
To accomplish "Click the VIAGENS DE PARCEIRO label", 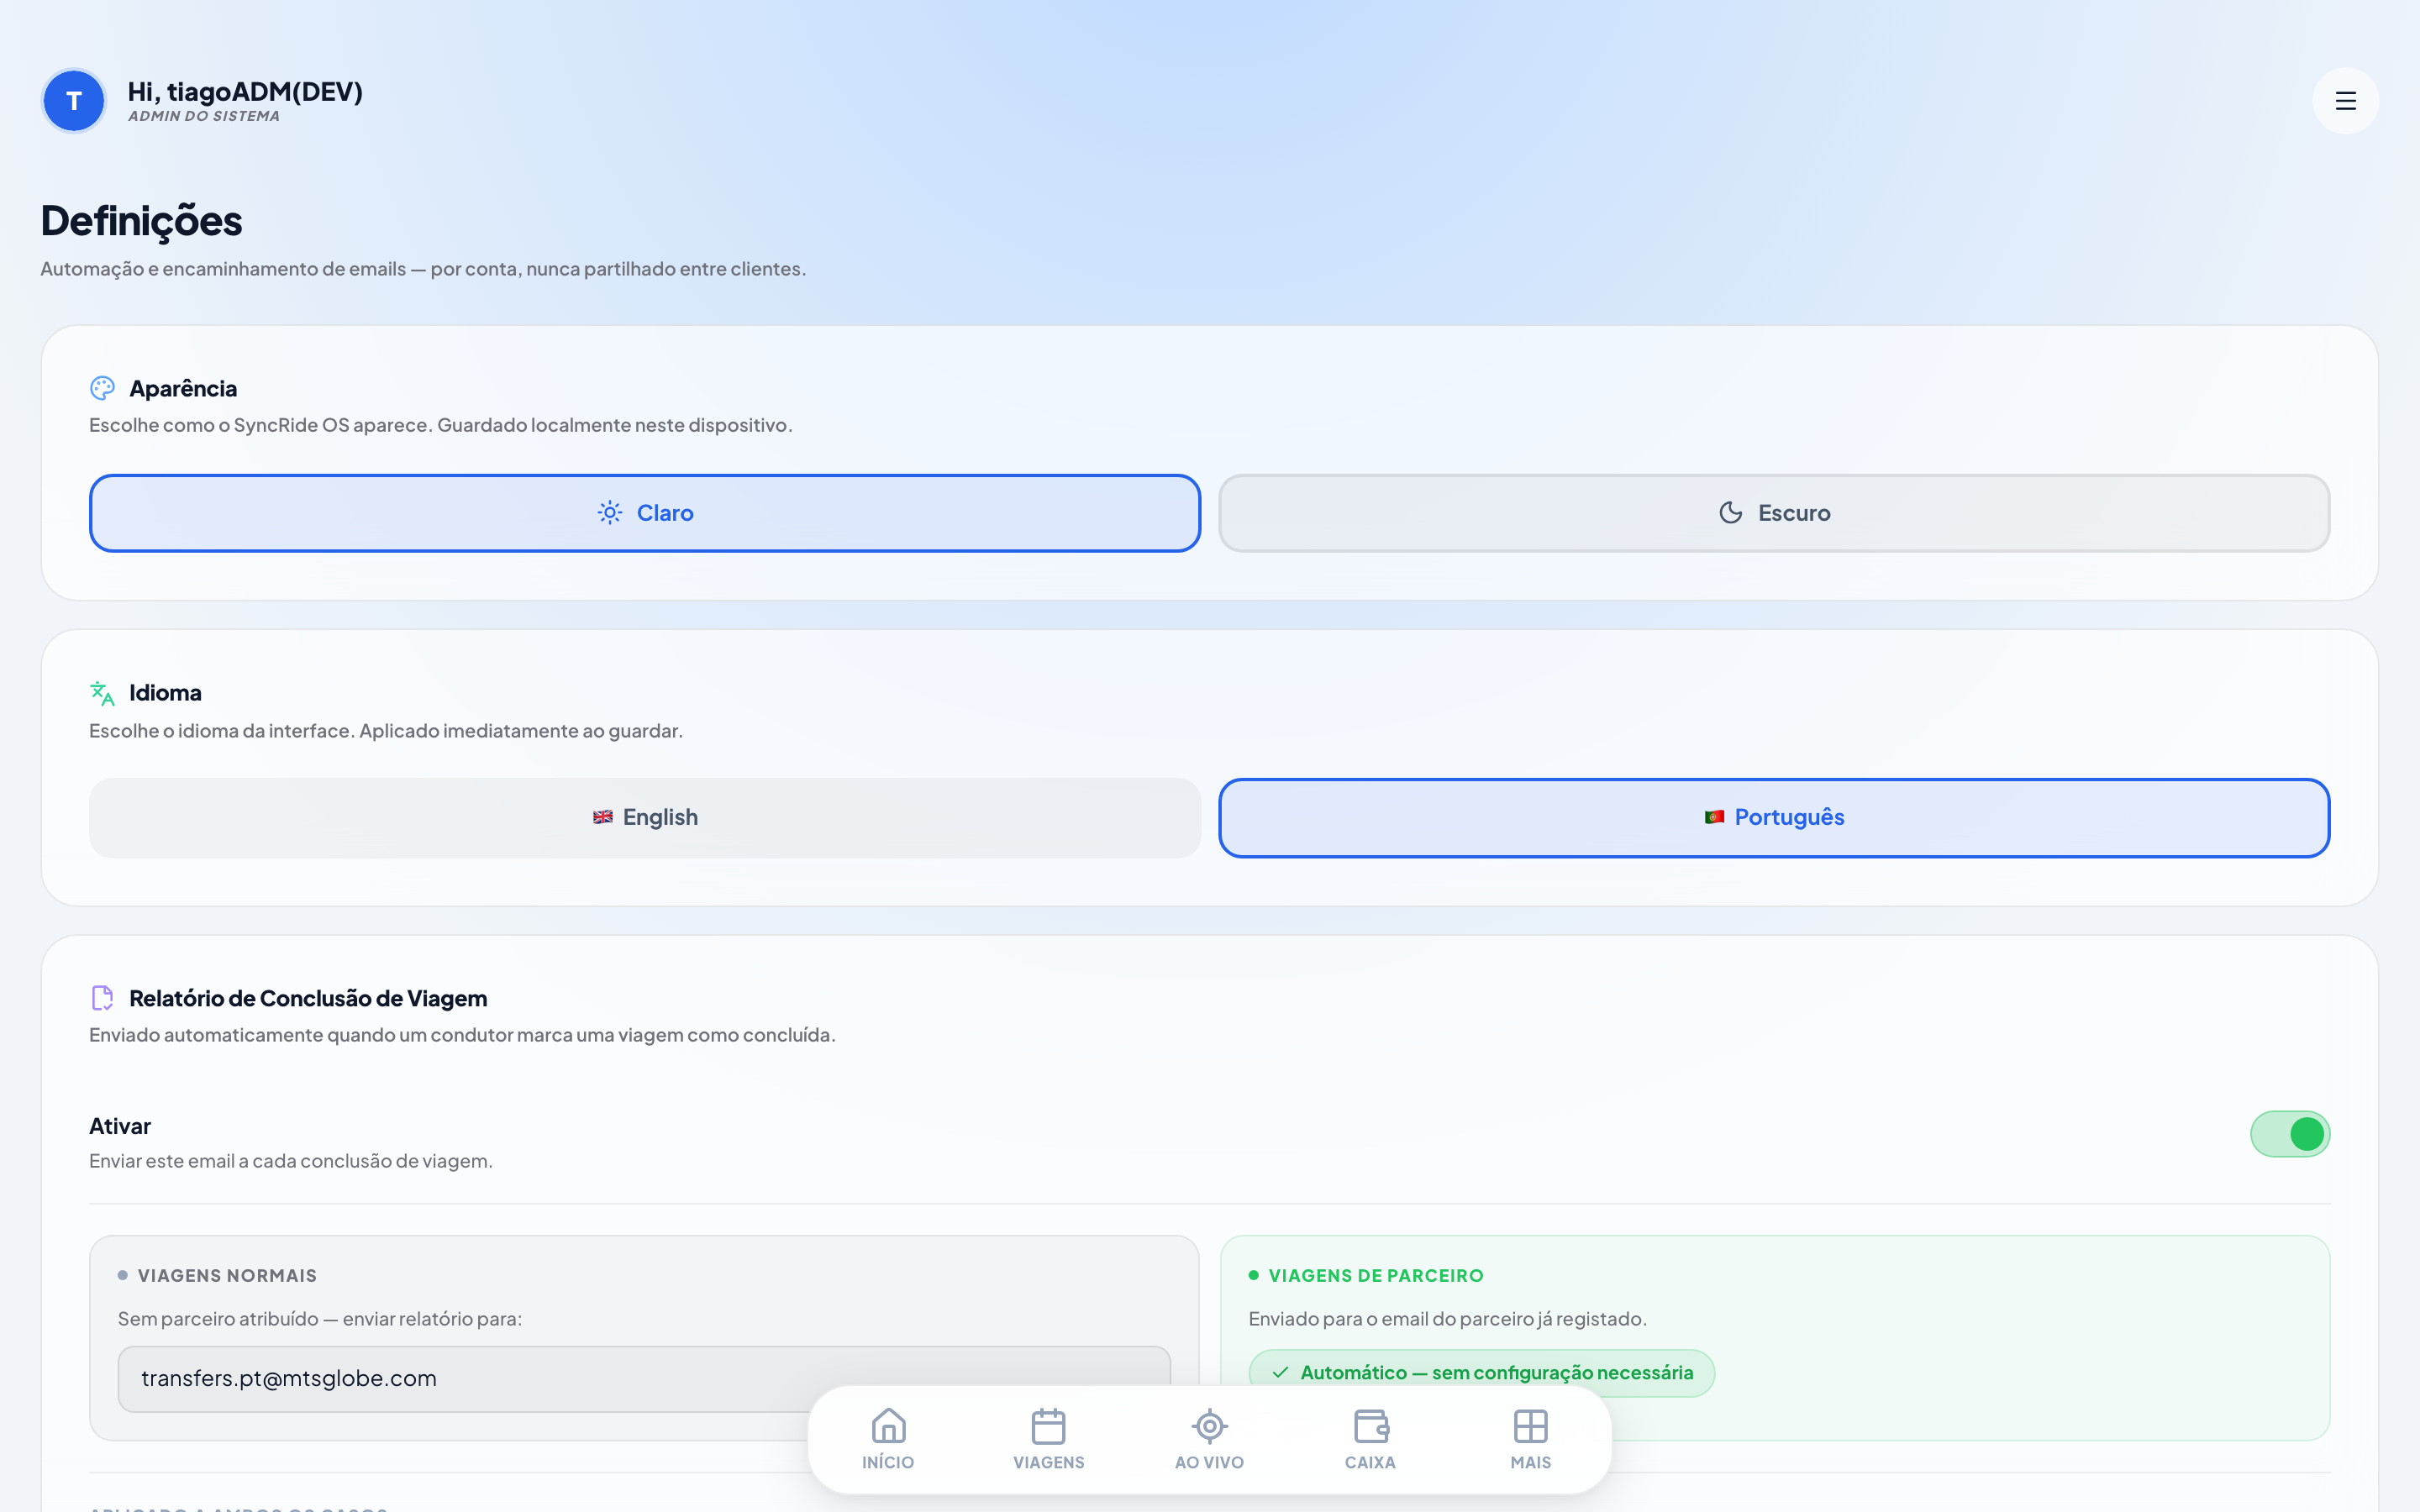I will coord(1376,1276).
